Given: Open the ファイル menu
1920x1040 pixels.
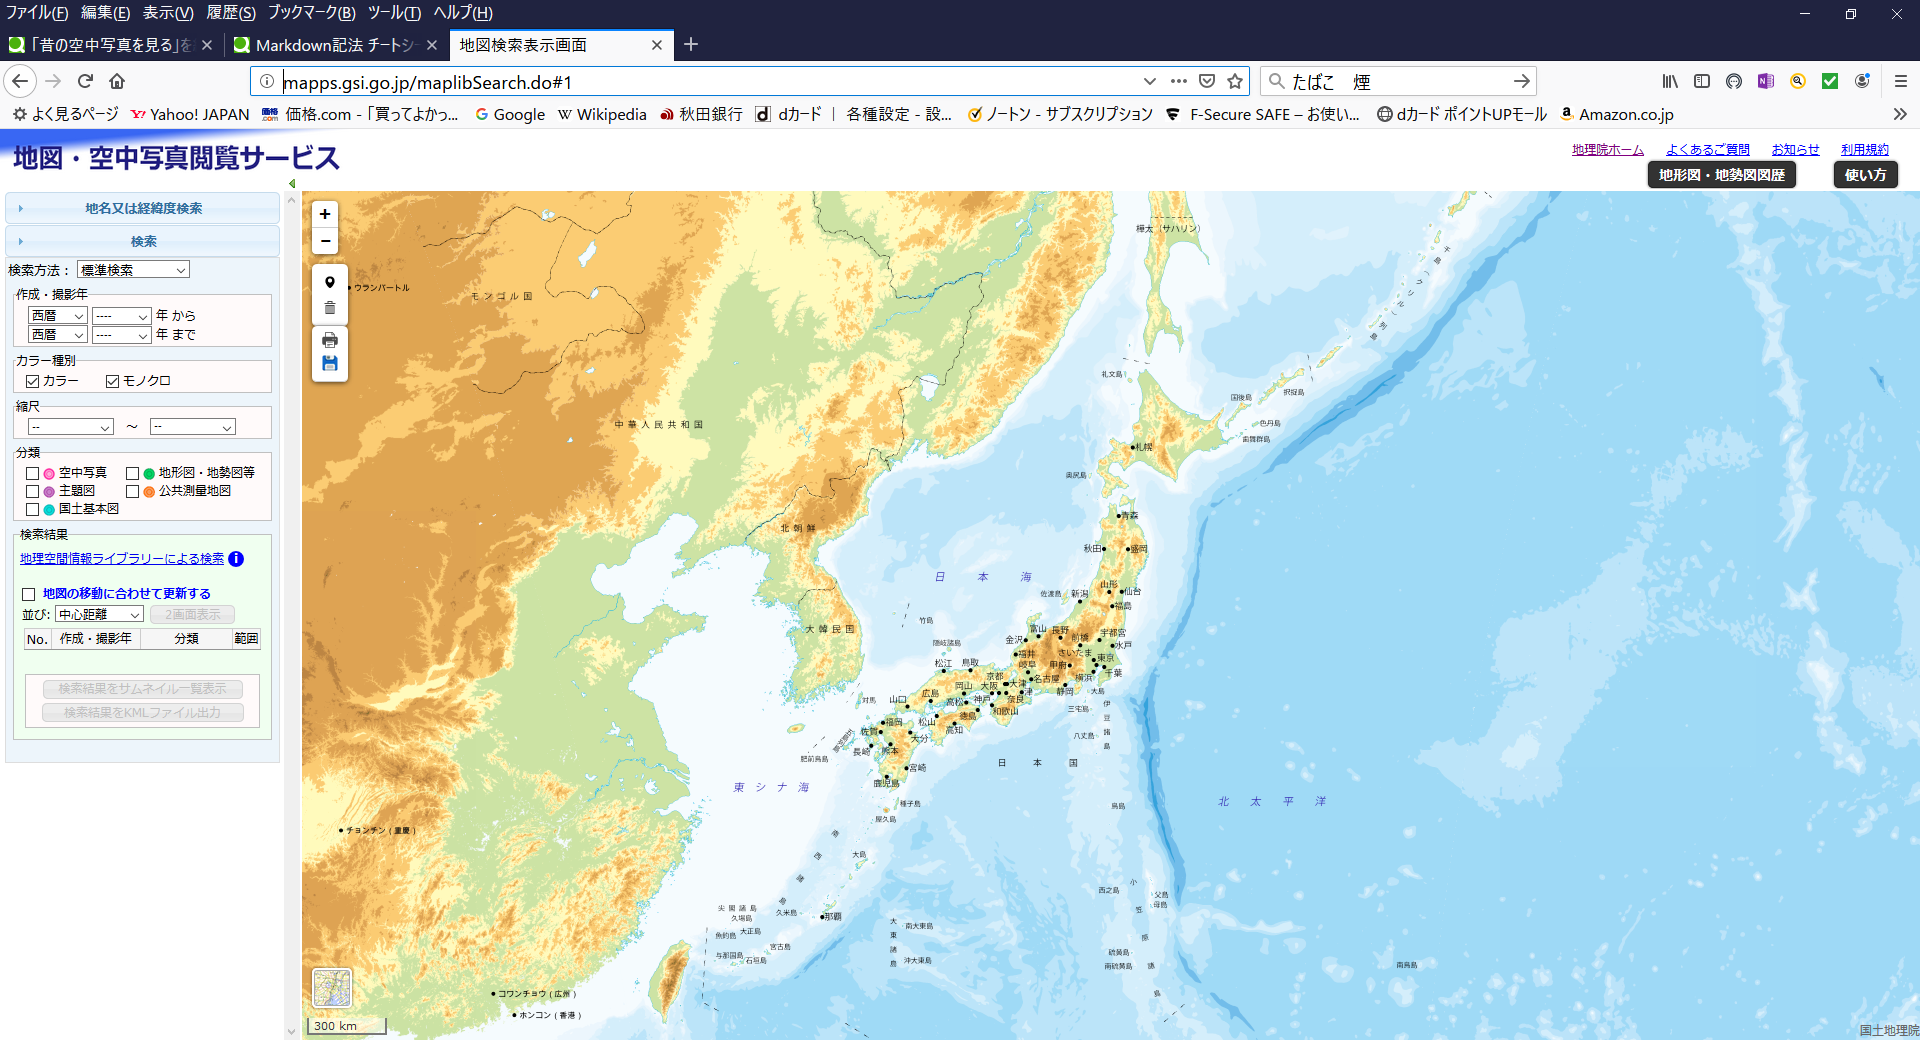Looking at the screenshot, I should 37,13.
